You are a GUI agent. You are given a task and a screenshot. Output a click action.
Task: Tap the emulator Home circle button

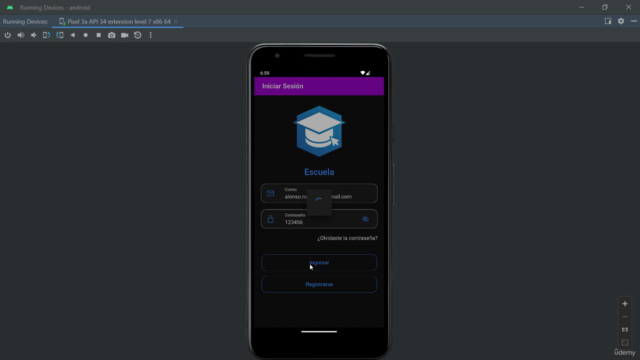click(x=86, y=35)
